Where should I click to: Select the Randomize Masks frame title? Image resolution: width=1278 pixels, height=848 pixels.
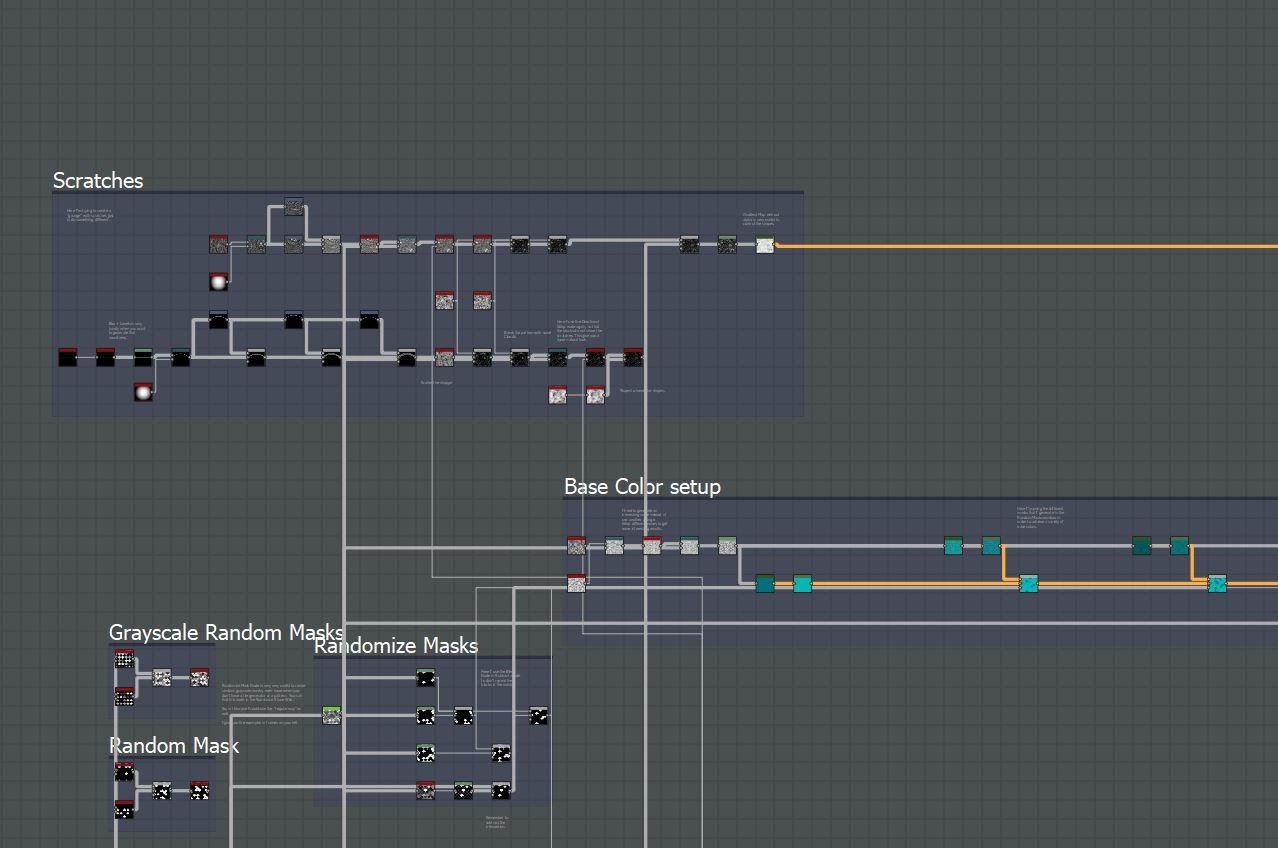click(x=396, y=646)
